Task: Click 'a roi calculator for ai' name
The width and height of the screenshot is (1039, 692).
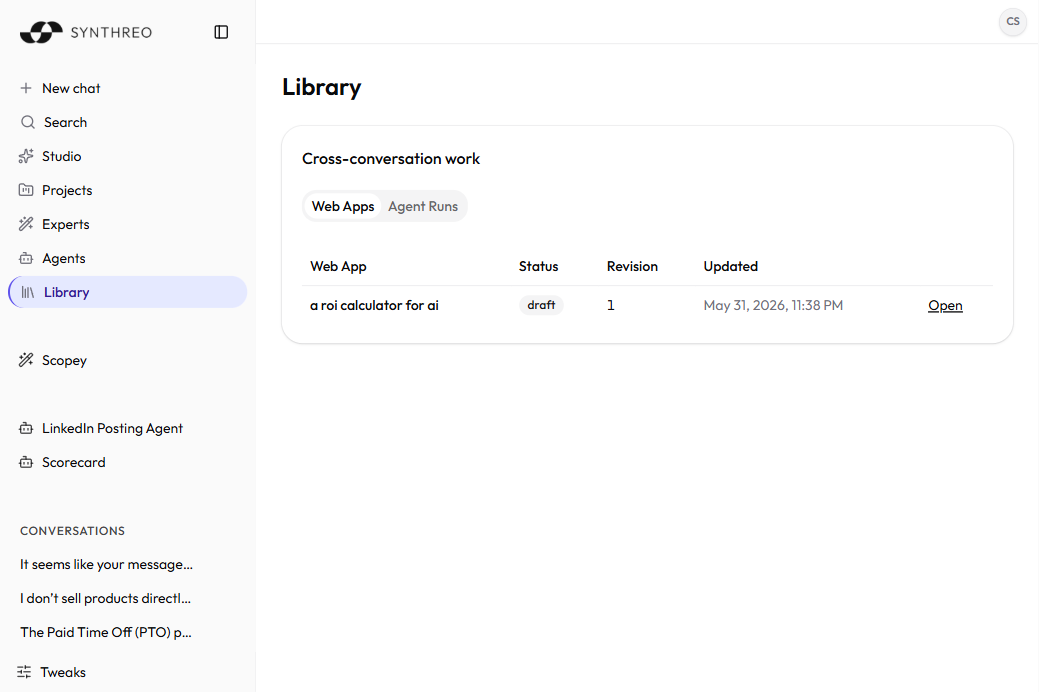Action: [374, 306]
